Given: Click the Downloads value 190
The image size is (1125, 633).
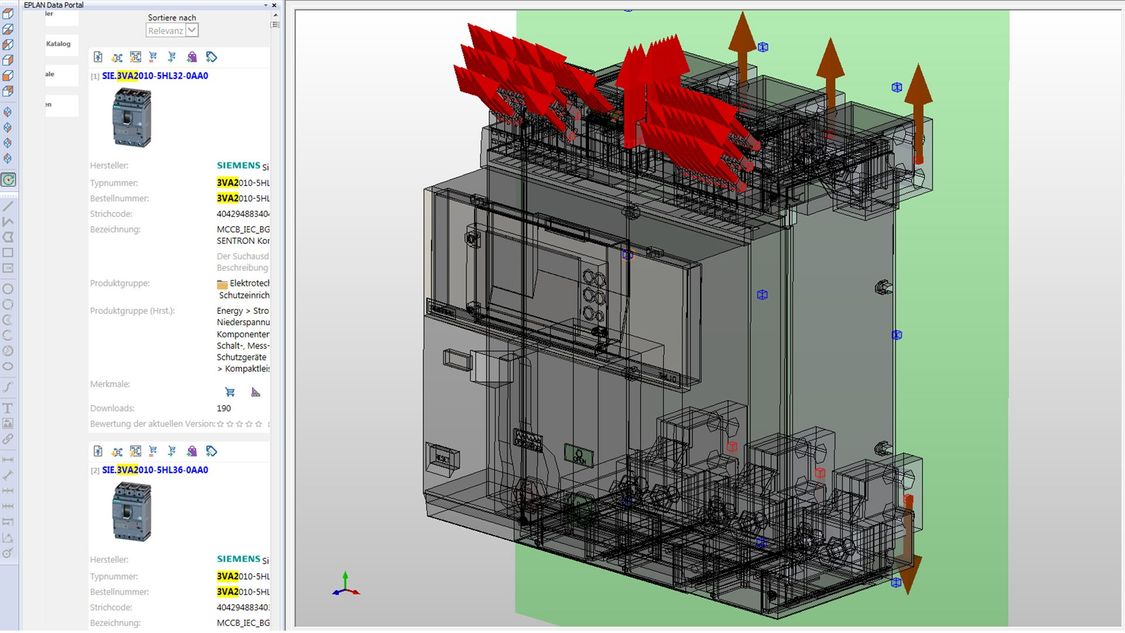Looking at the screenshot, I should point(224,408).
